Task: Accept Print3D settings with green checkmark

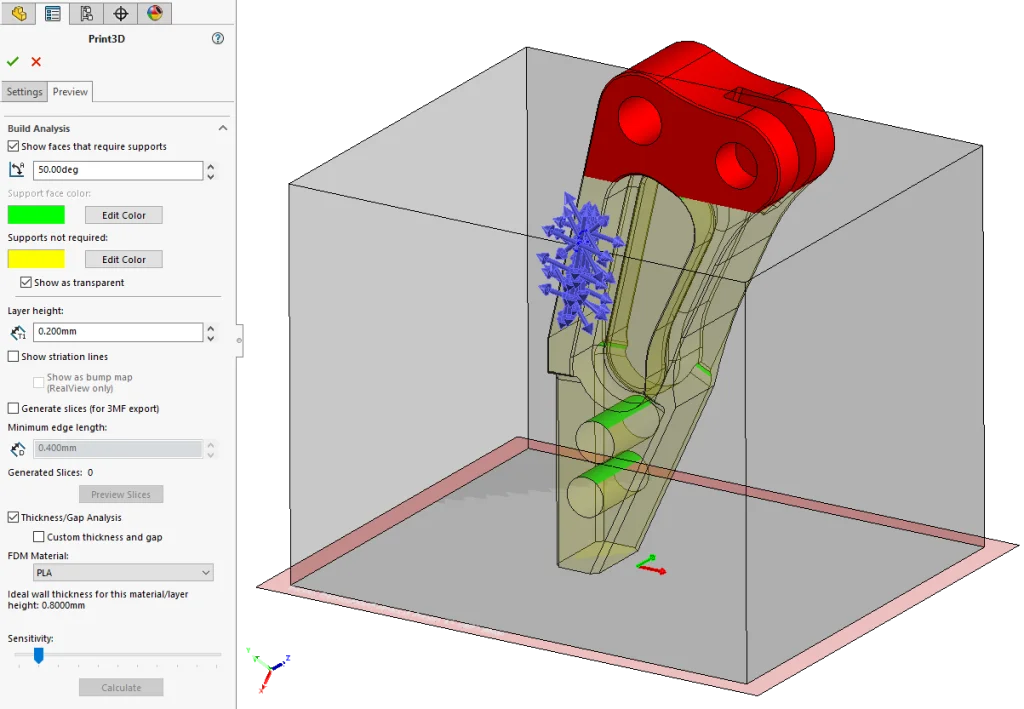Action: coord(12,61)
